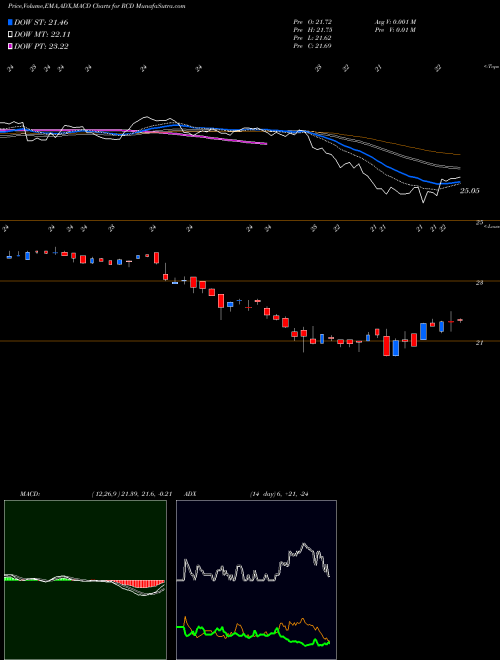Click the green line in the ADX chart
Image resolution: width=500 pixels, height=660 pixels.
(253, 633)
